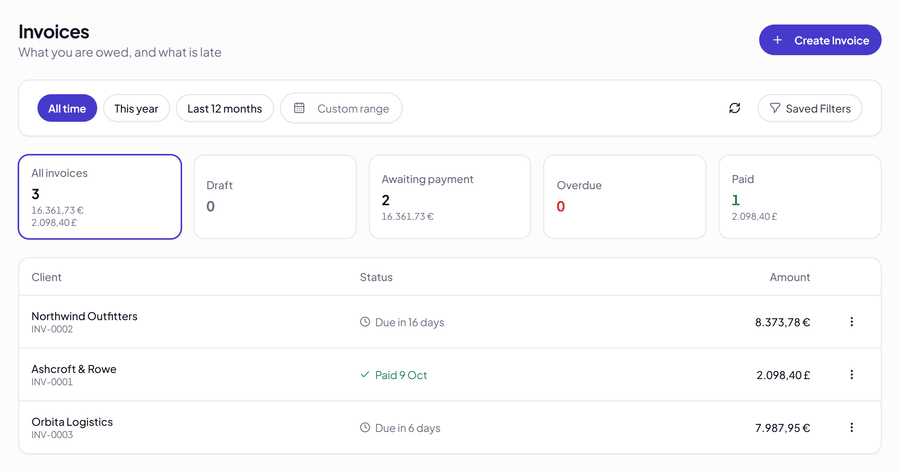
Task: Click the checkmark icon beside Paid 9 Oct
Action: point(364,375)
